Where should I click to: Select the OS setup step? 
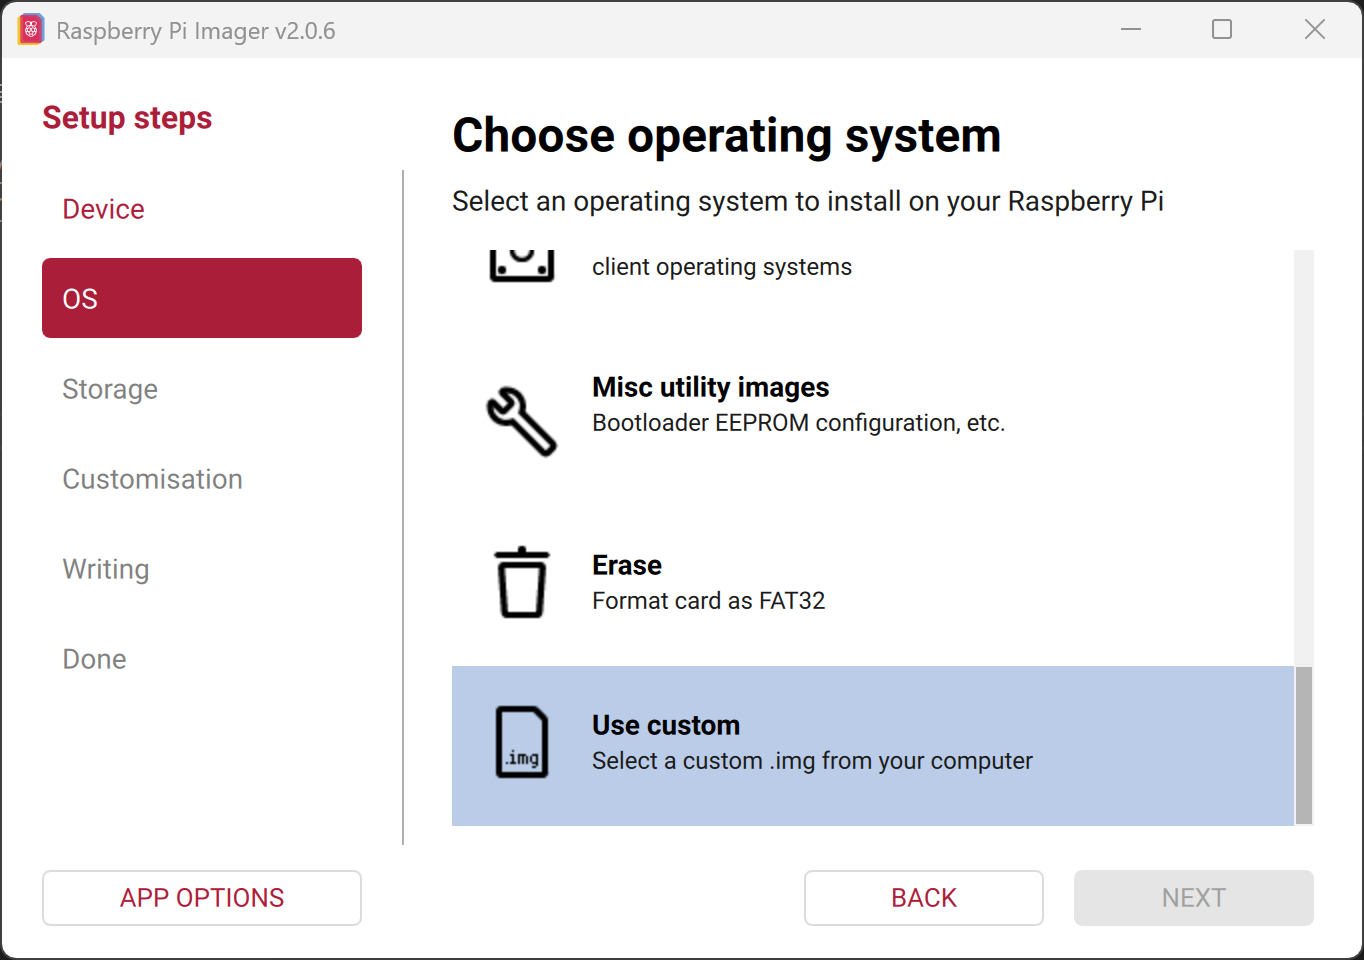pos(201,297)
